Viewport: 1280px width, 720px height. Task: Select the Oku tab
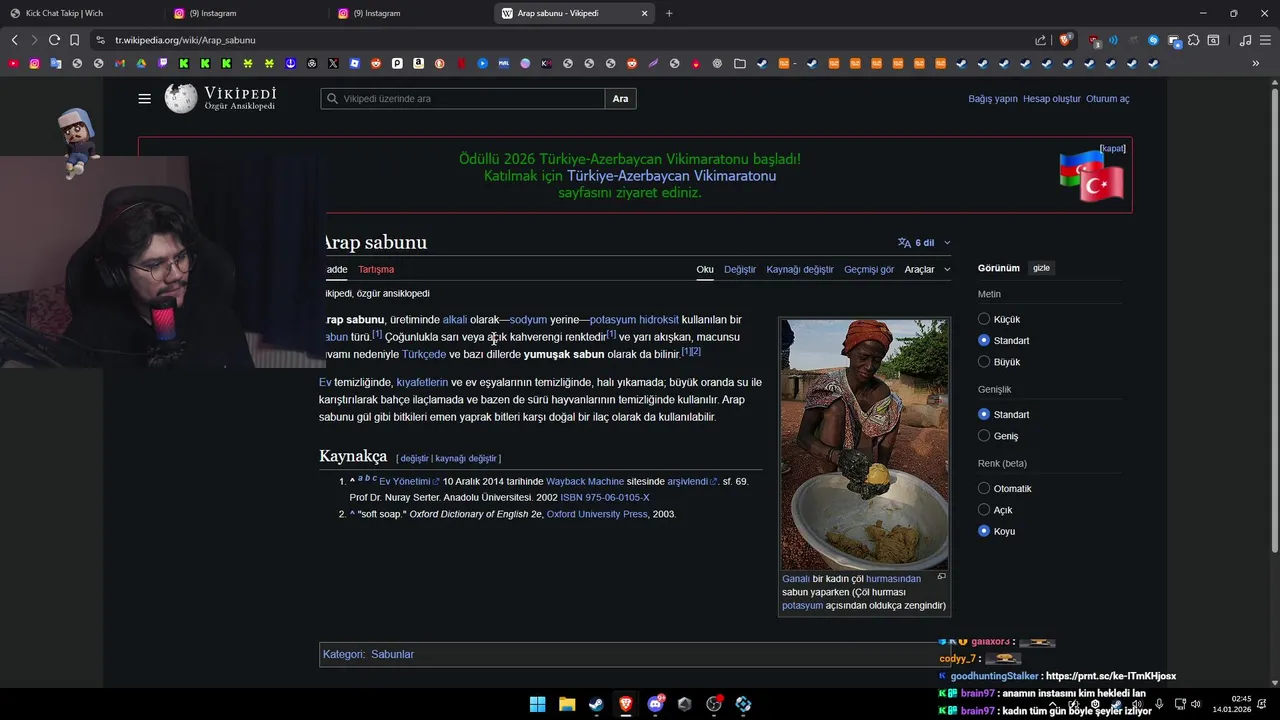click(x=705, y=269)
